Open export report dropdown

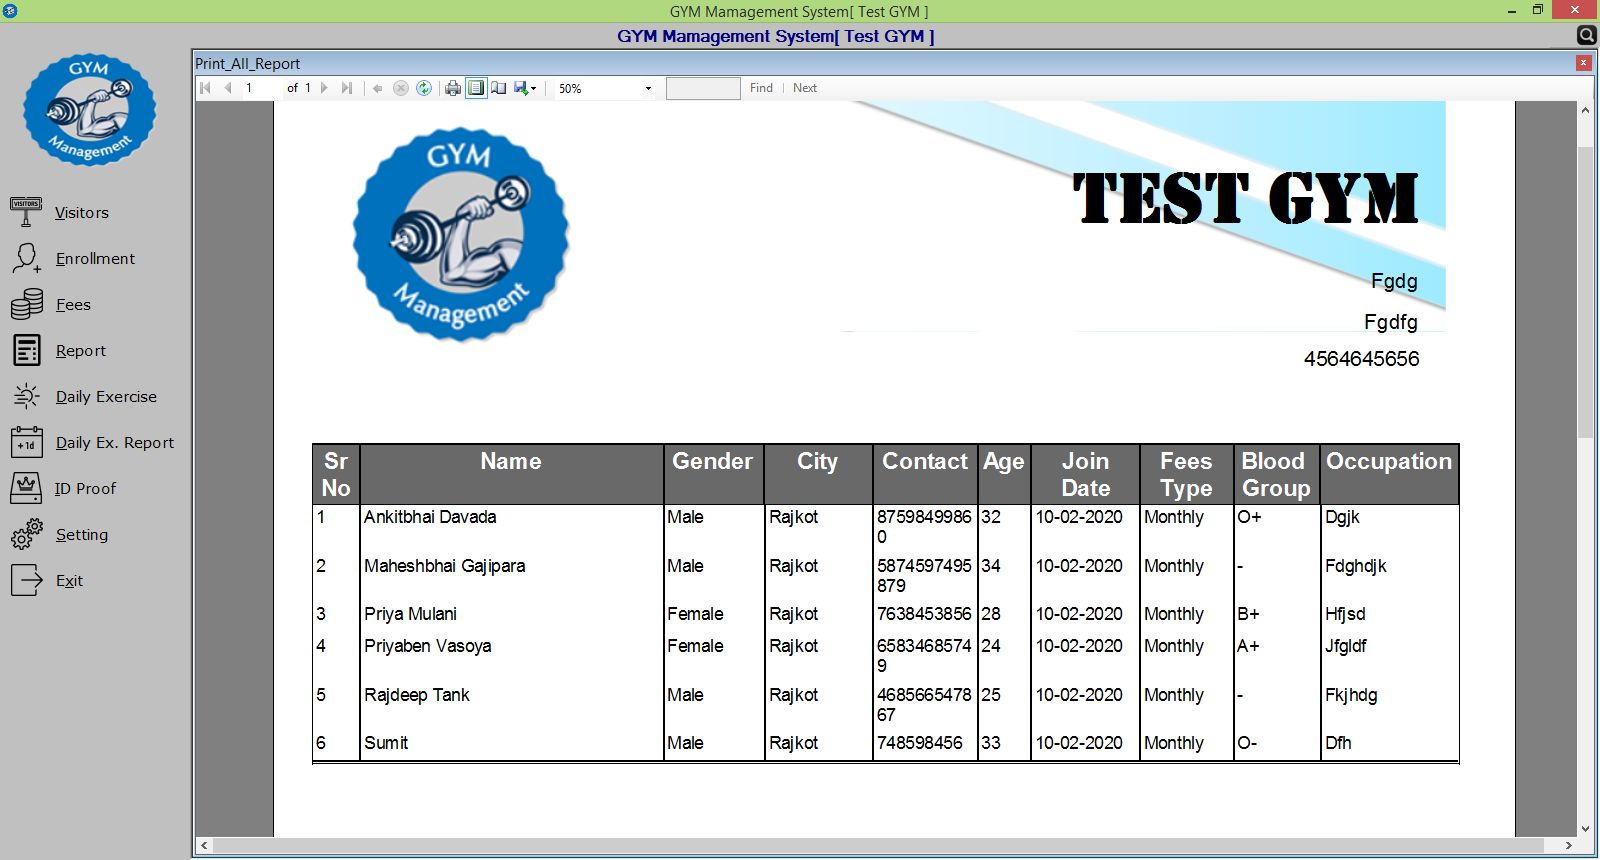click(525, 88)
